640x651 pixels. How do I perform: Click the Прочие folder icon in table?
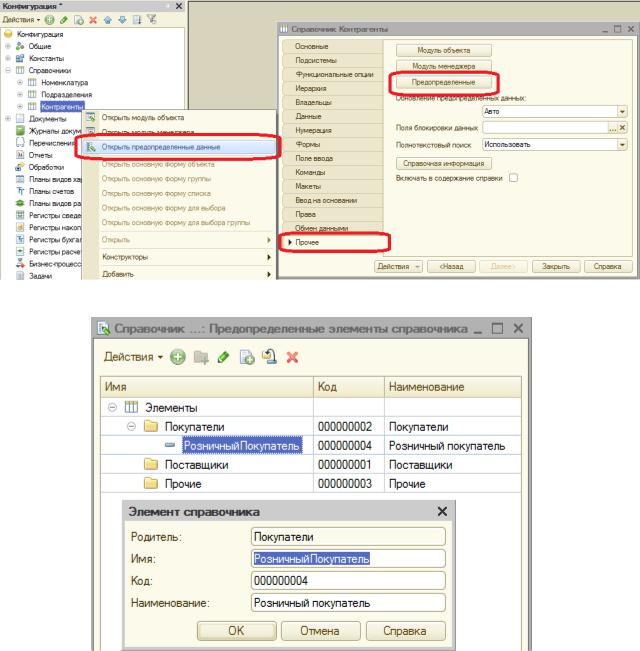tap(151, 483)
